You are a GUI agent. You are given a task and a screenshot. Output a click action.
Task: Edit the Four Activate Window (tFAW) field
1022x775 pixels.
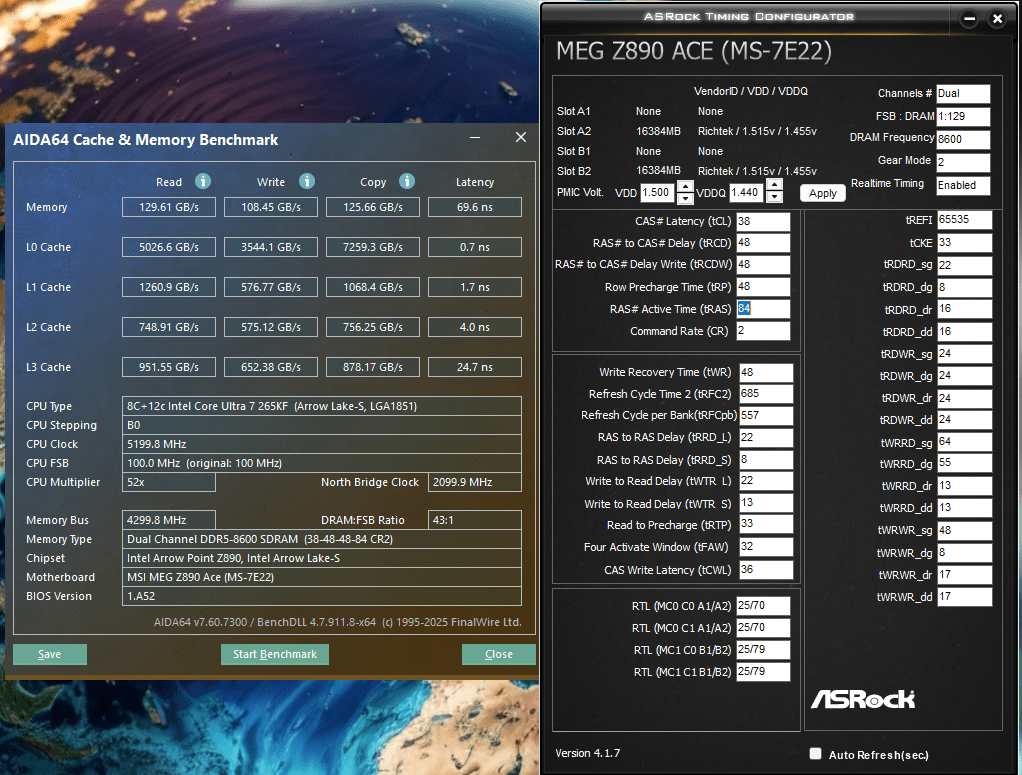766,547
